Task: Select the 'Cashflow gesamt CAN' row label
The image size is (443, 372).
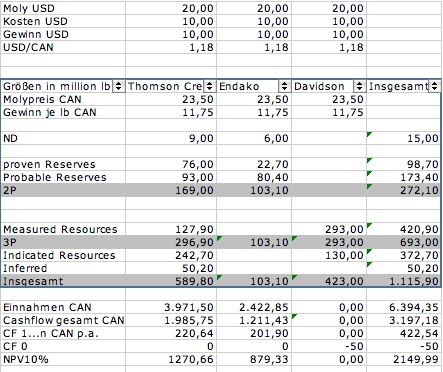Action: click(x=63, y=320)
